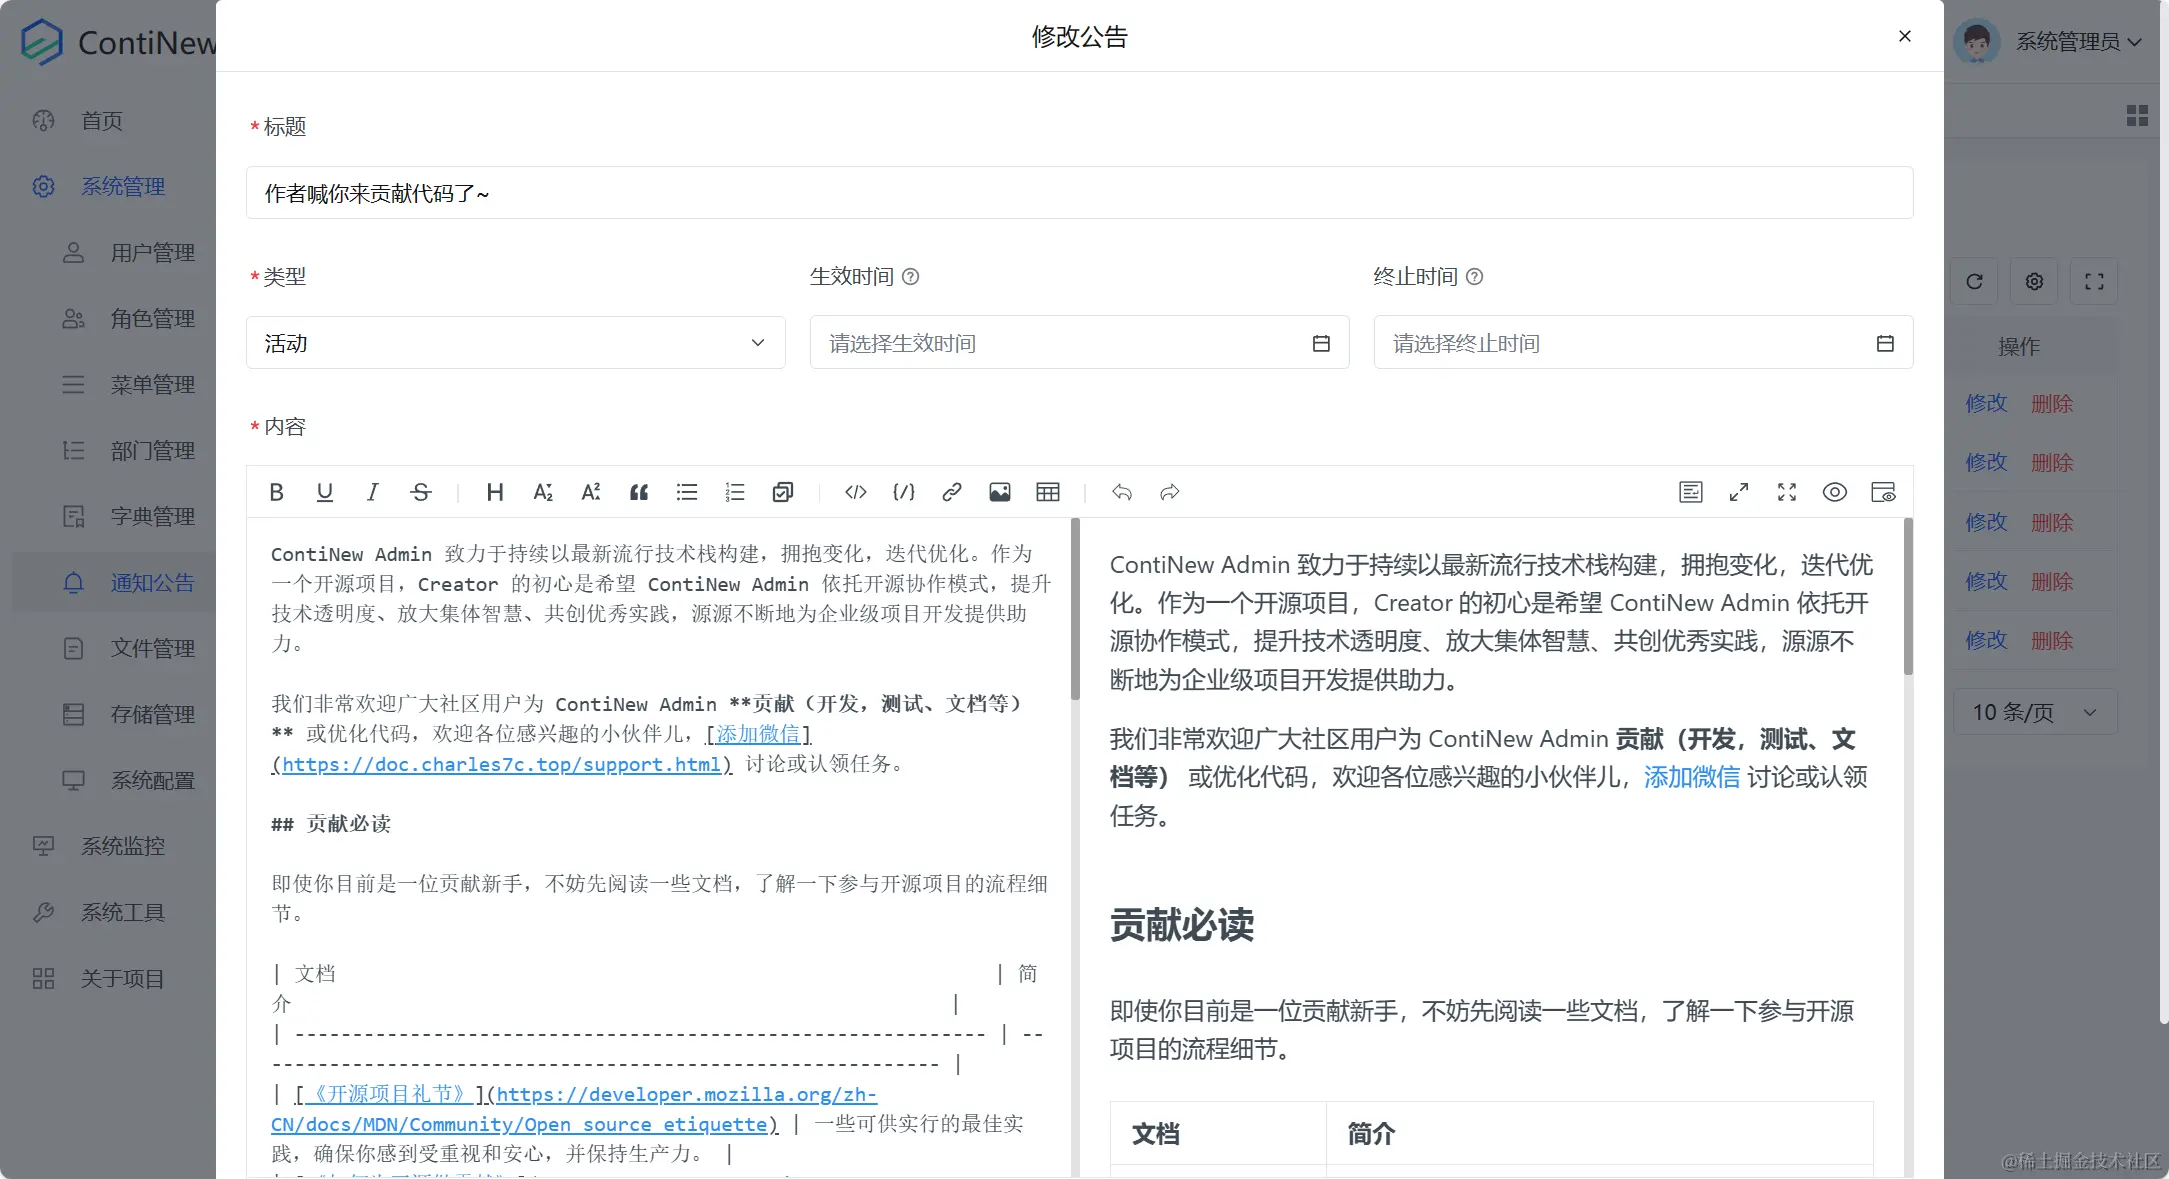Toggle side-by-side preview in the editor
The width and height of the screenshot is (2169, 1179).
[x=1884, y=492]
